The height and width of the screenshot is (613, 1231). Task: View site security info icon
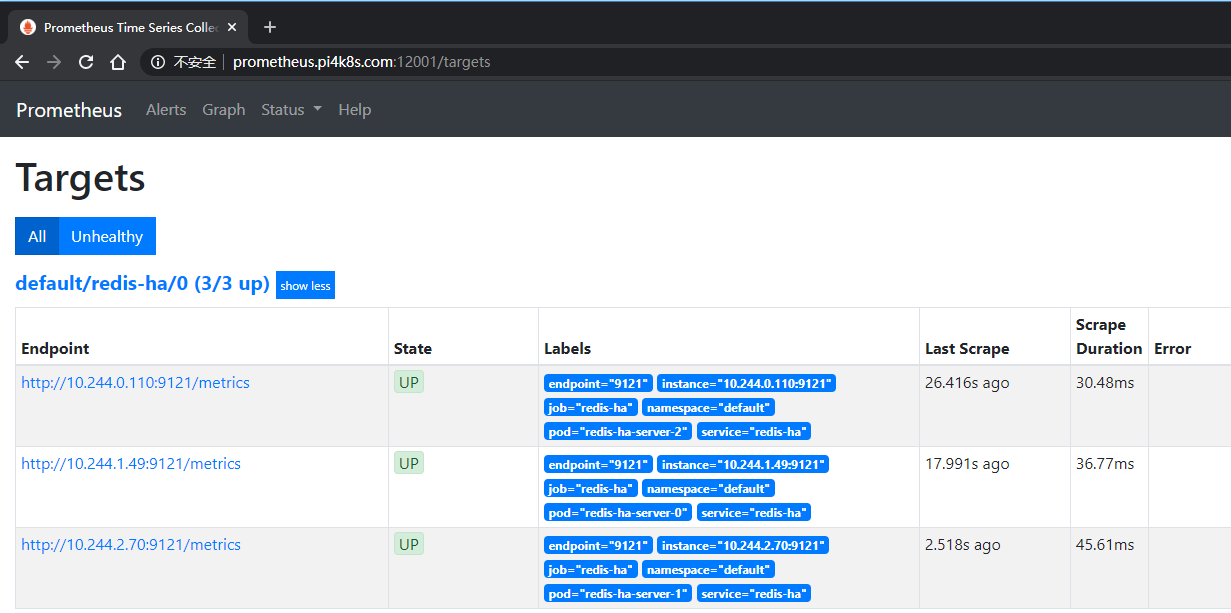click(x=158, y=62)
